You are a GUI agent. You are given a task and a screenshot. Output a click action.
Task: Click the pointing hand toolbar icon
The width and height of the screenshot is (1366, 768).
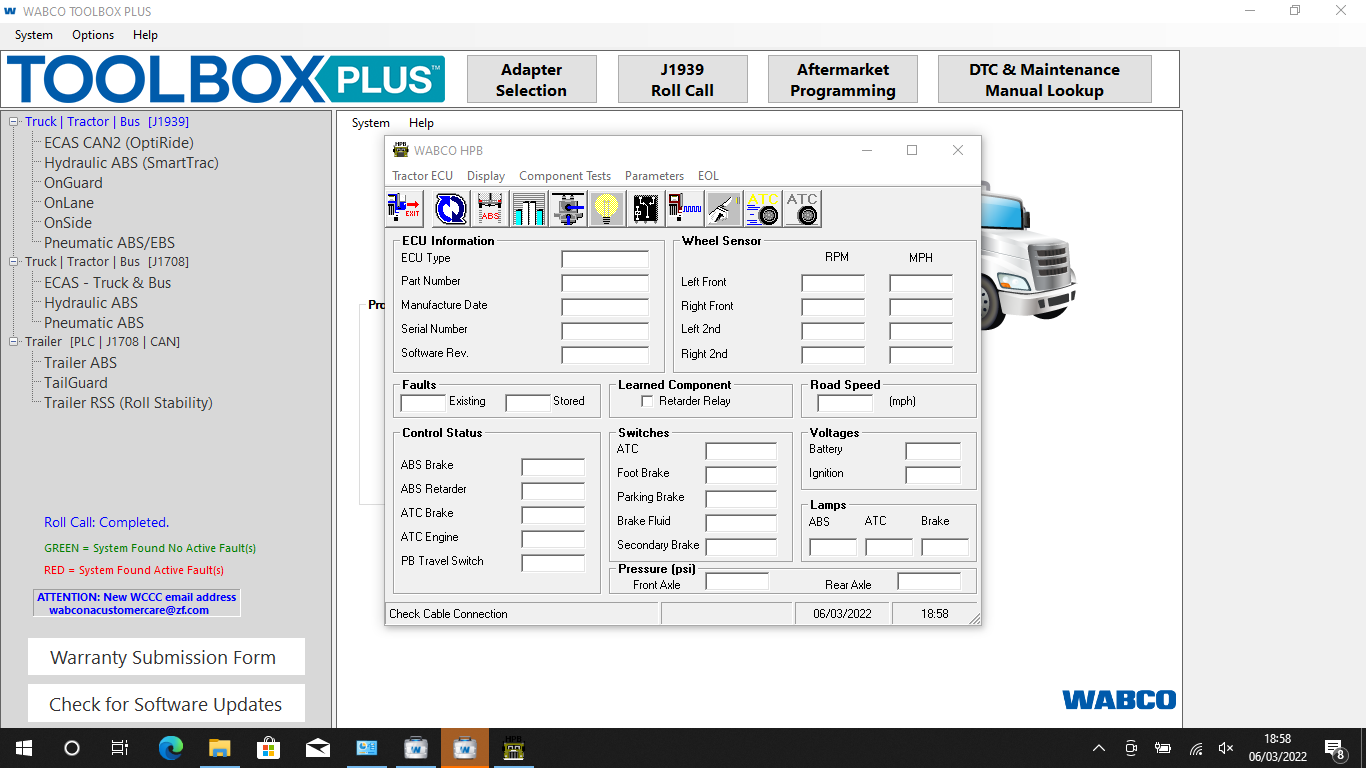point(724,209)
